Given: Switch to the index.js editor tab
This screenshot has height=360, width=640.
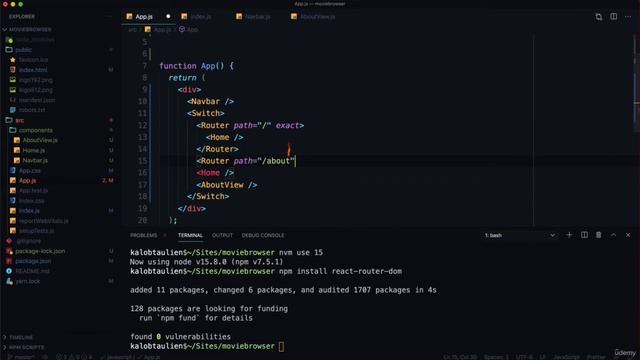Looking at the screenshot, I should 200,17.
